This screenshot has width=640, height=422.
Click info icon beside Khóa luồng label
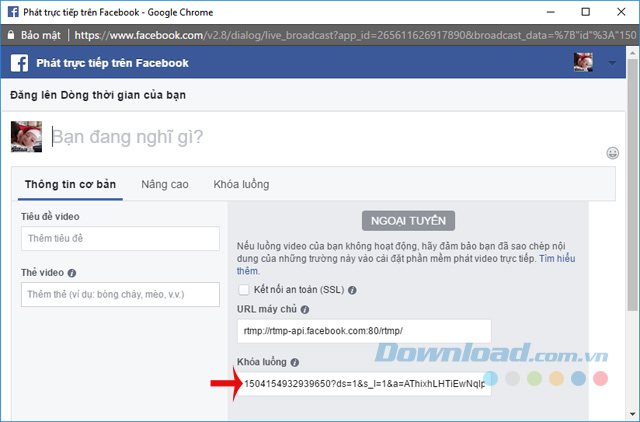point(295,362)
